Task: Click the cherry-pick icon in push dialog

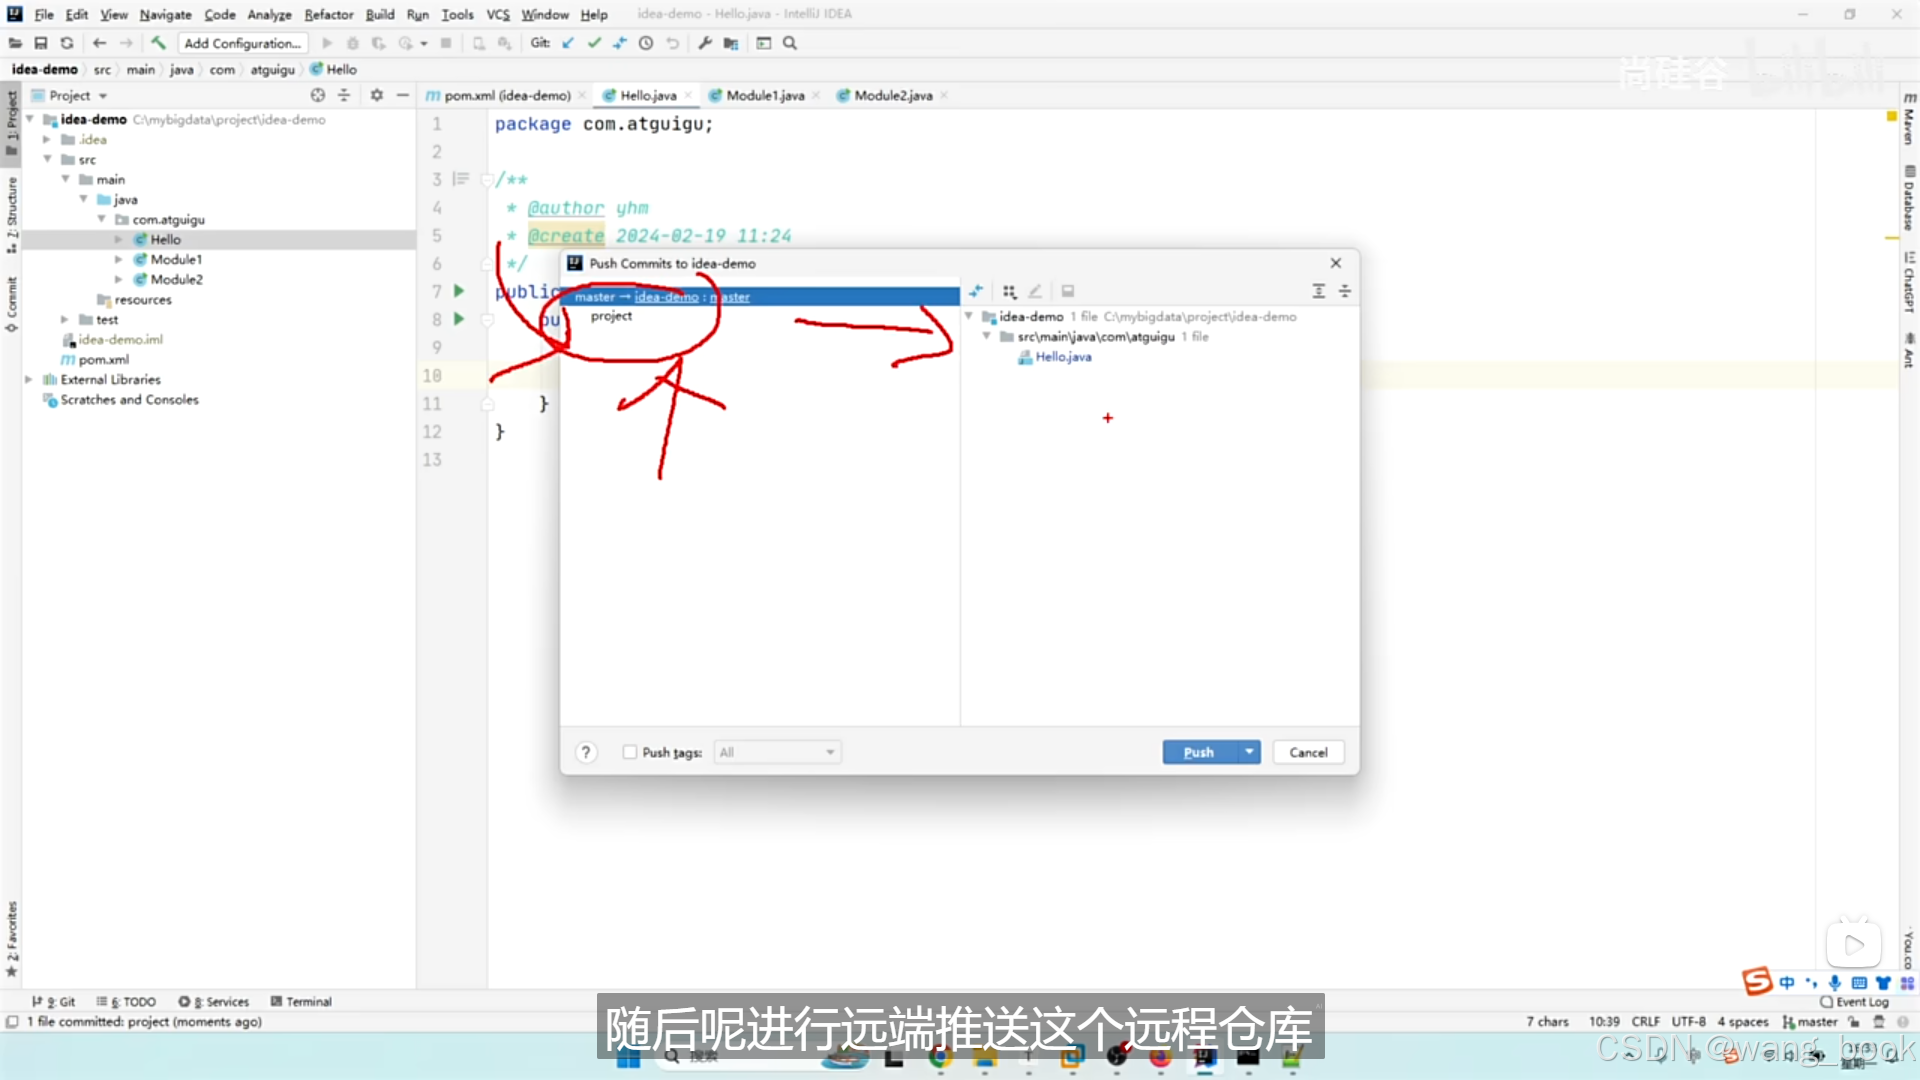Action: pyautogui.click(x=976, y=291)
